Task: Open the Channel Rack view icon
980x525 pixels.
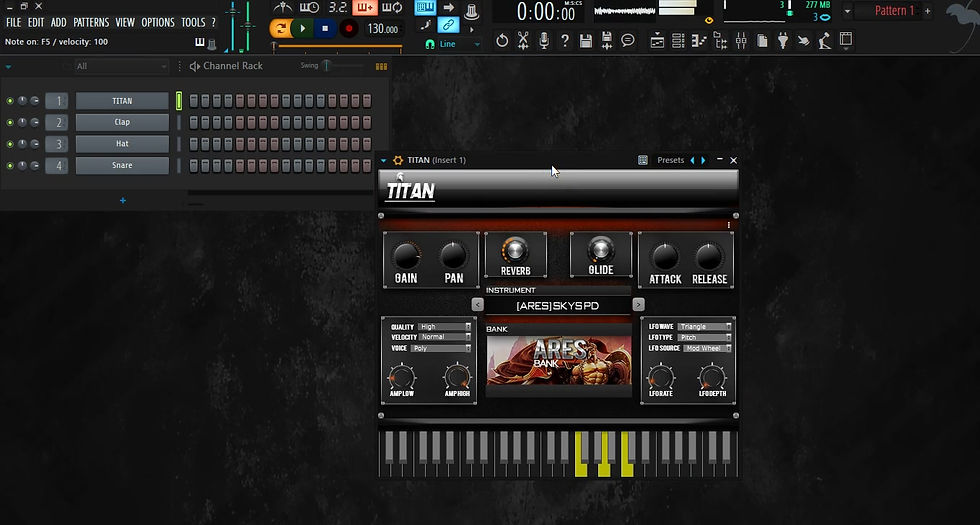Action: tap(678, 41)
